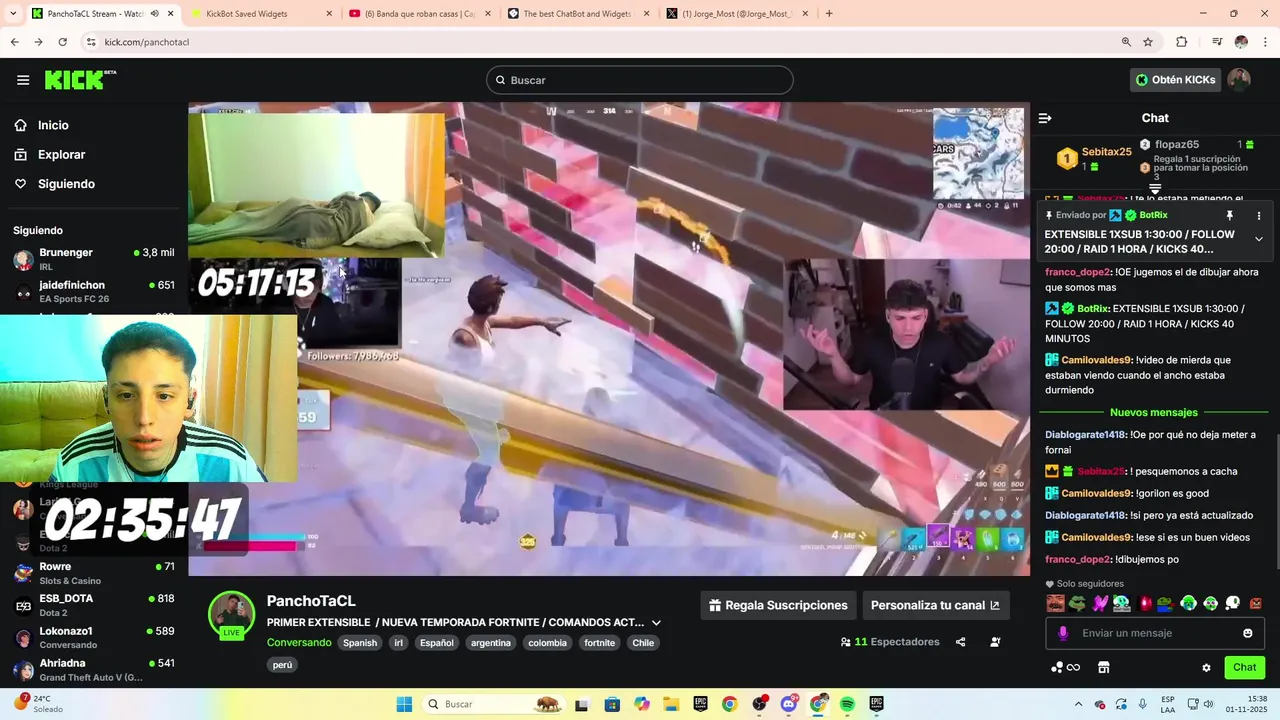Click the Obtén KICKs button
This screenshot has width=1280, height=720.
pyautogui.click(x=1176, y=80)
